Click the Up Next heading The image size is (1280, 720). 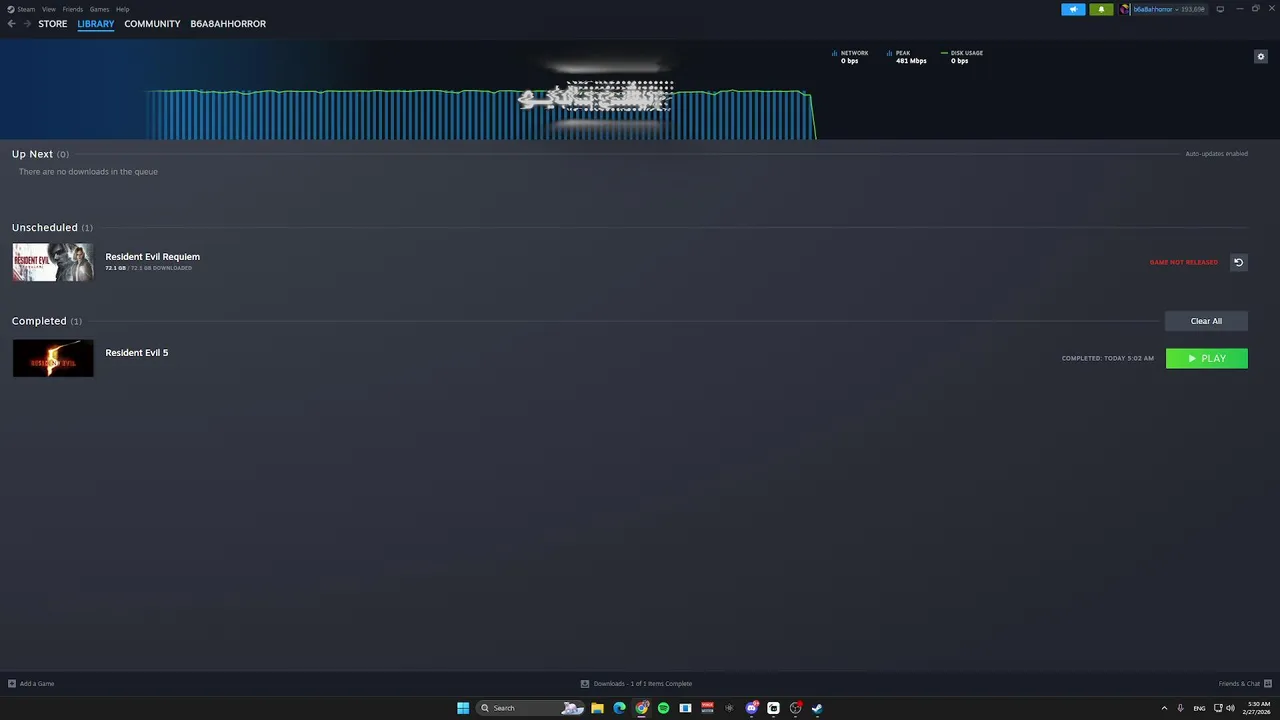32,154
